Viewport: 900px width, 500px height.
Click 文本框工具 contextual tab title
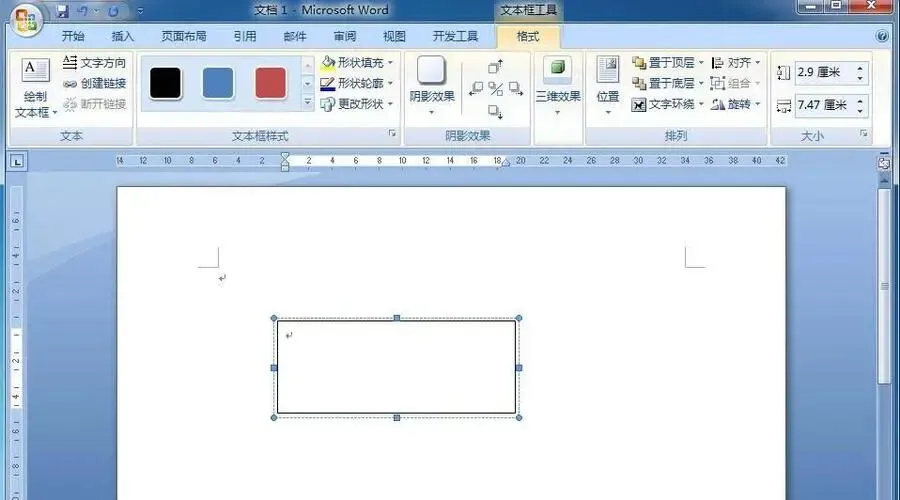[528, 10]
